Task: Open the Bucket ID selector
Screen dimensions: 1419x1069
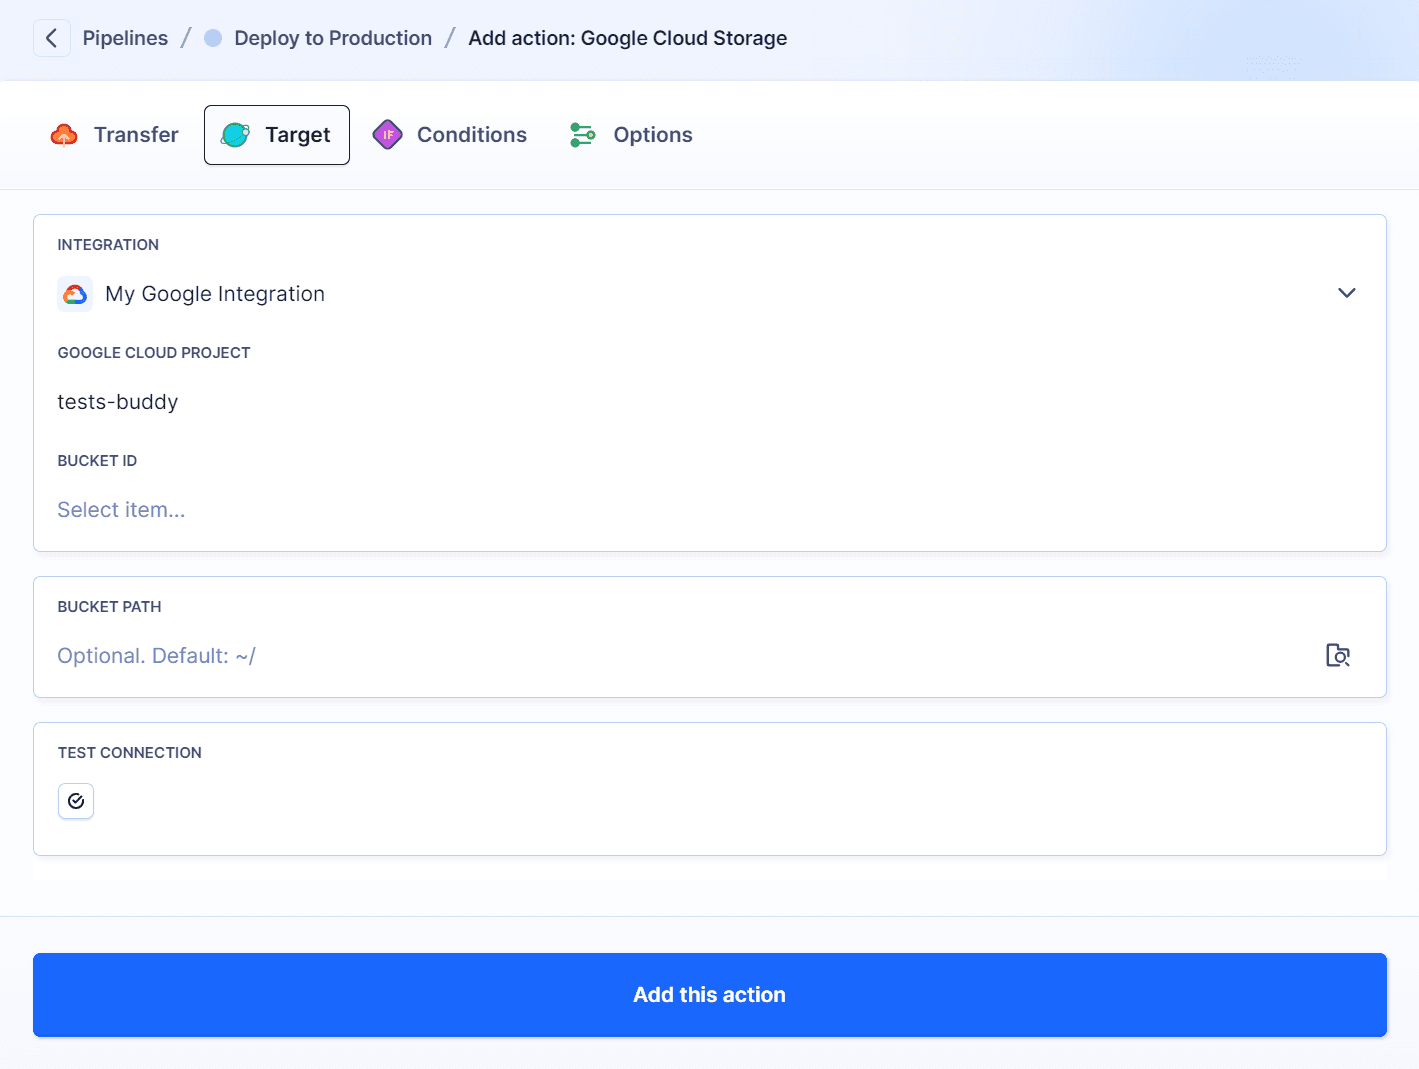Action: click(400, 509)
